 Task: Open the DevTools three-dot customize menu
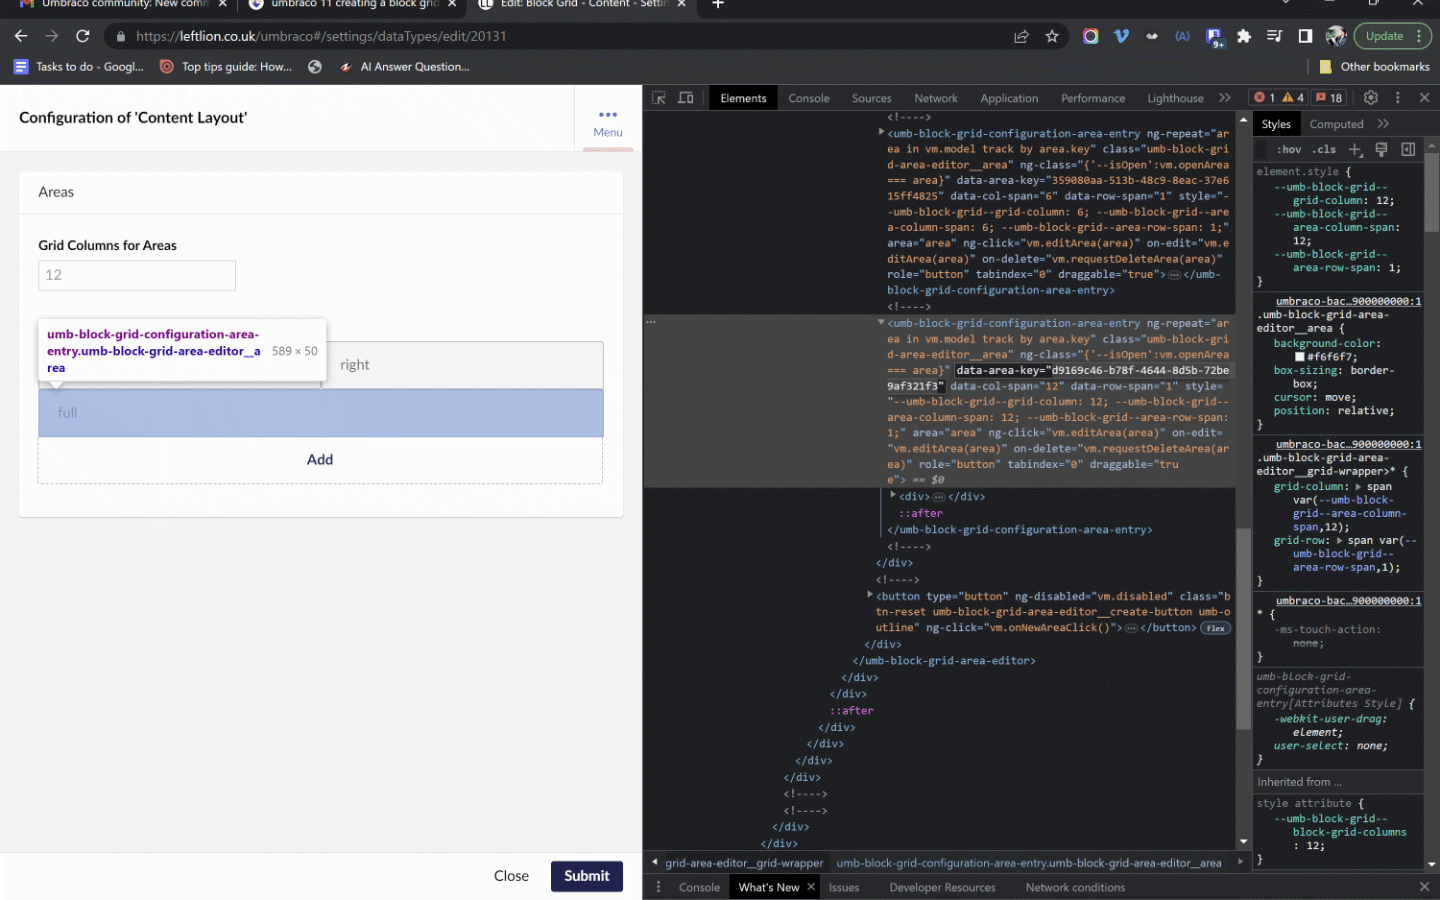tap(1398, 98)
